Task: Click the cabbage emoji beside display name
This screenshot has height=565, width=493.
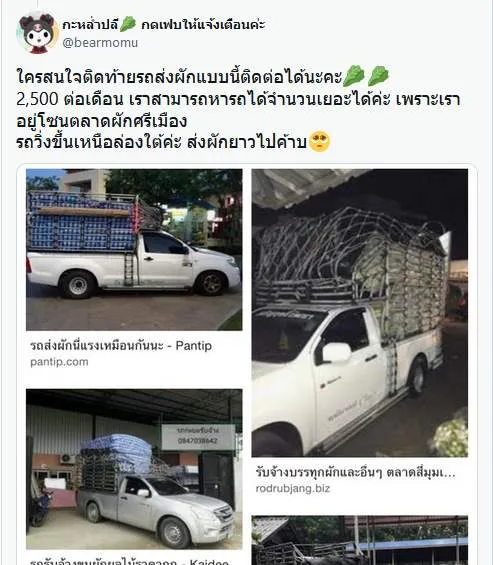Action: (x=128, y=24)
